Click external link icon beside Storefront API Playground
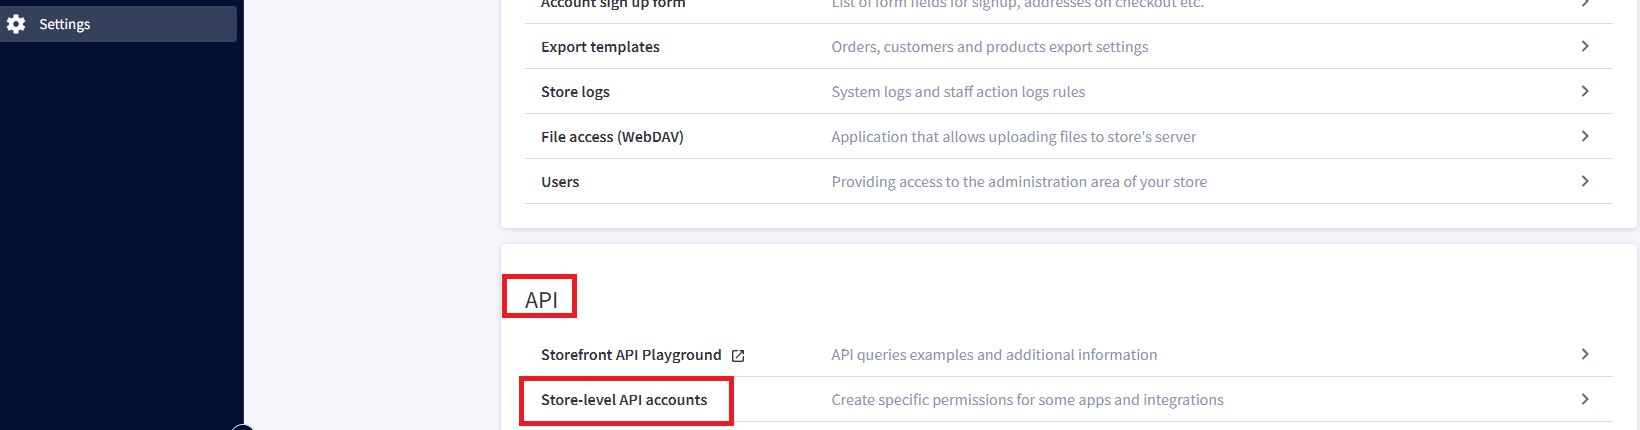This screenshot has height=430, width=1640. pos(738,356)
